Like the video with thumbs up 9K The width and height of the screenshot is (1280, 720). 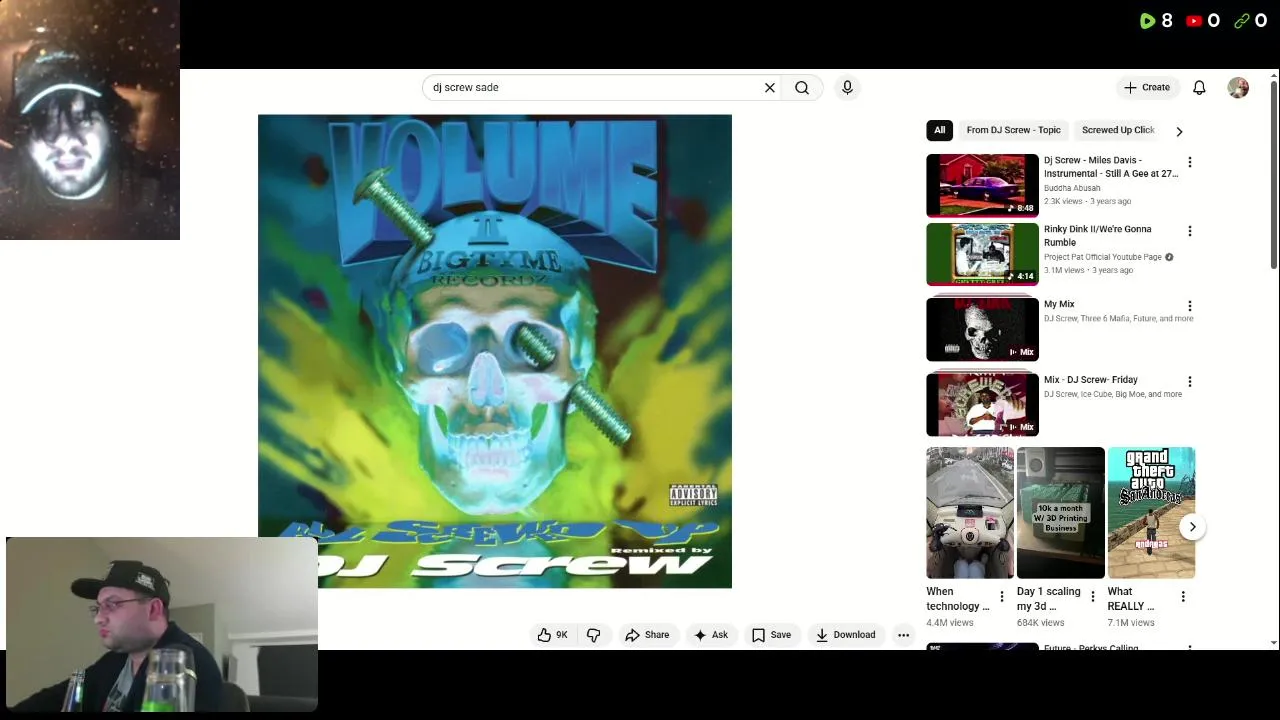(x=552, y=635)
